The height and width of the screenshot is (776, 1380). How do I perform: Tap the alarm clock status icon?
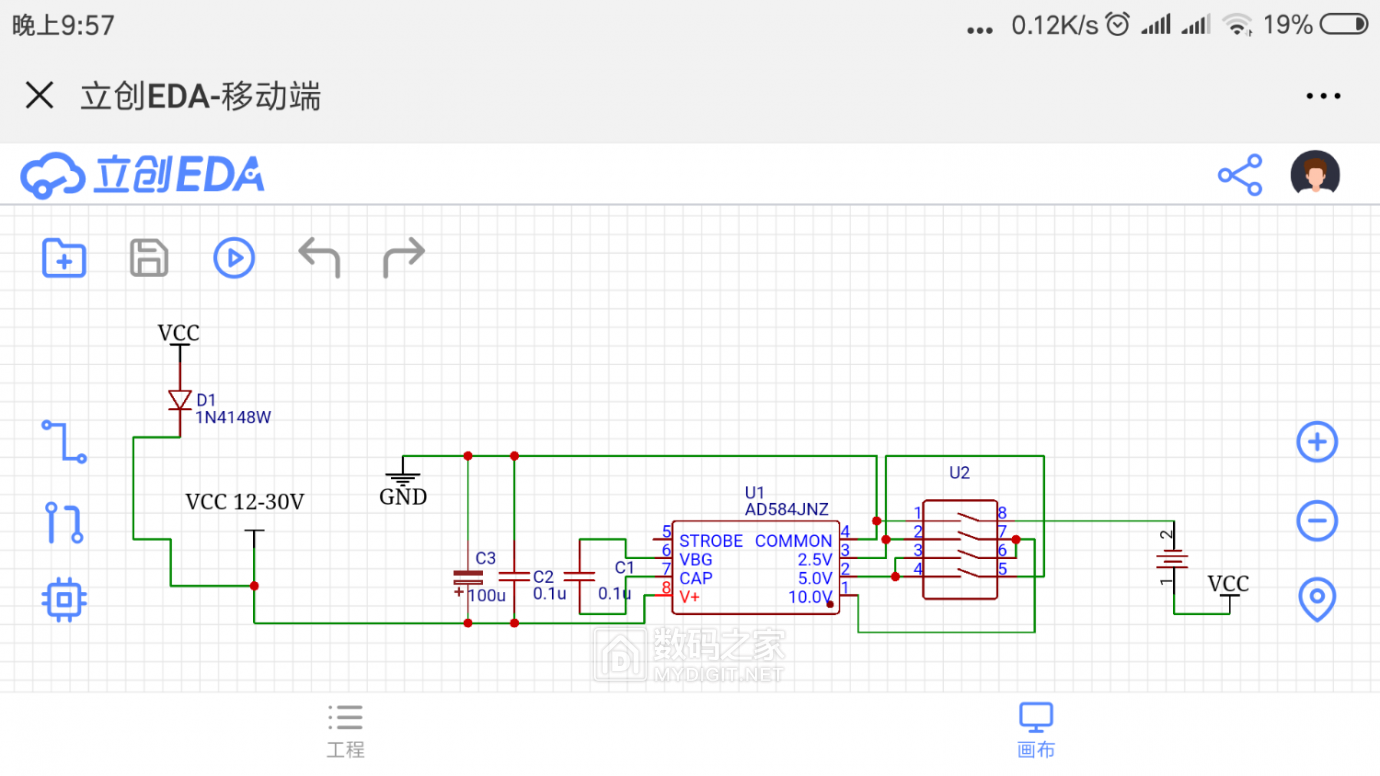1118,25
